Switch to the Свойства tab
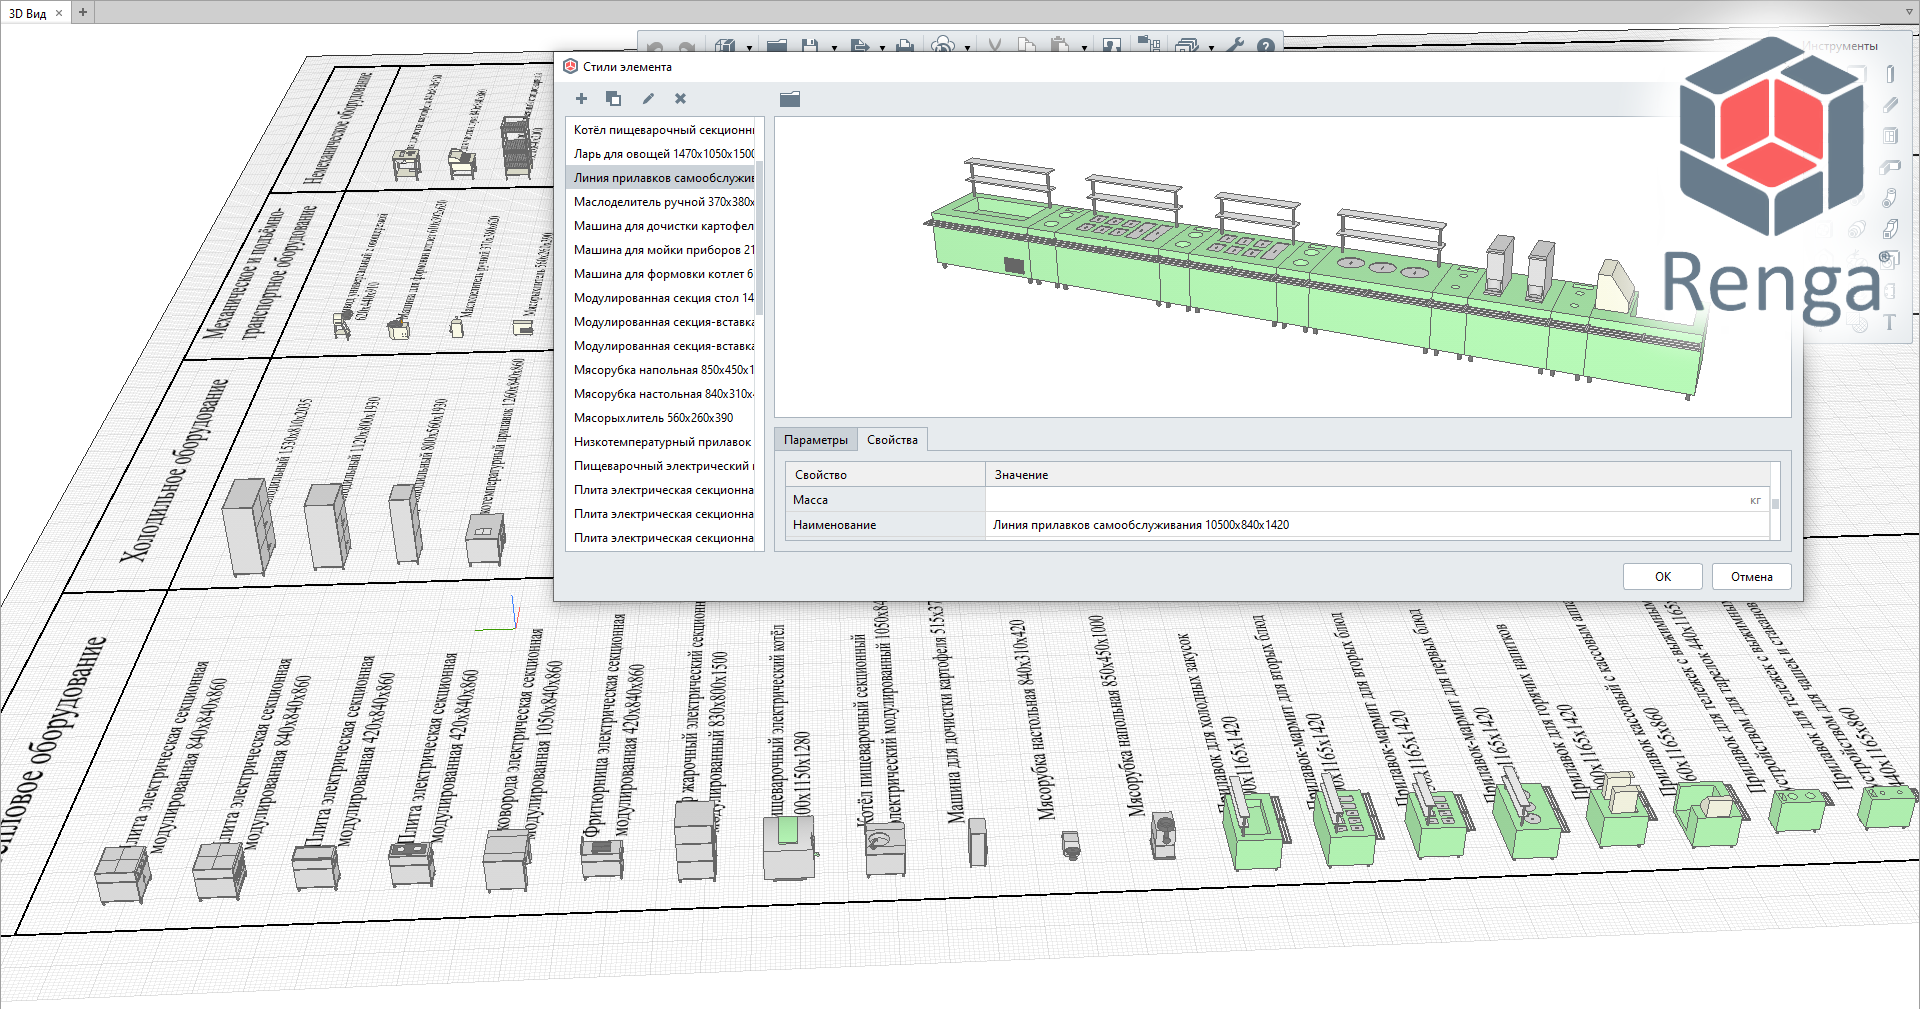The height and width of the screenshot is (1009, 1920). (892, 440)
